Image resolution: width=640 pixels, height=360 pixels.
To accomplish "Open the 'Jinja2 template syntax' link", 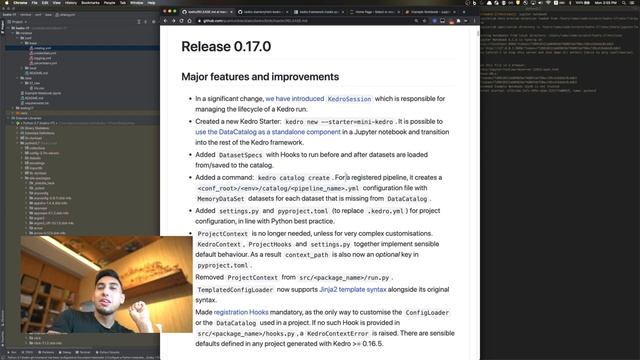I will point(353,289).
